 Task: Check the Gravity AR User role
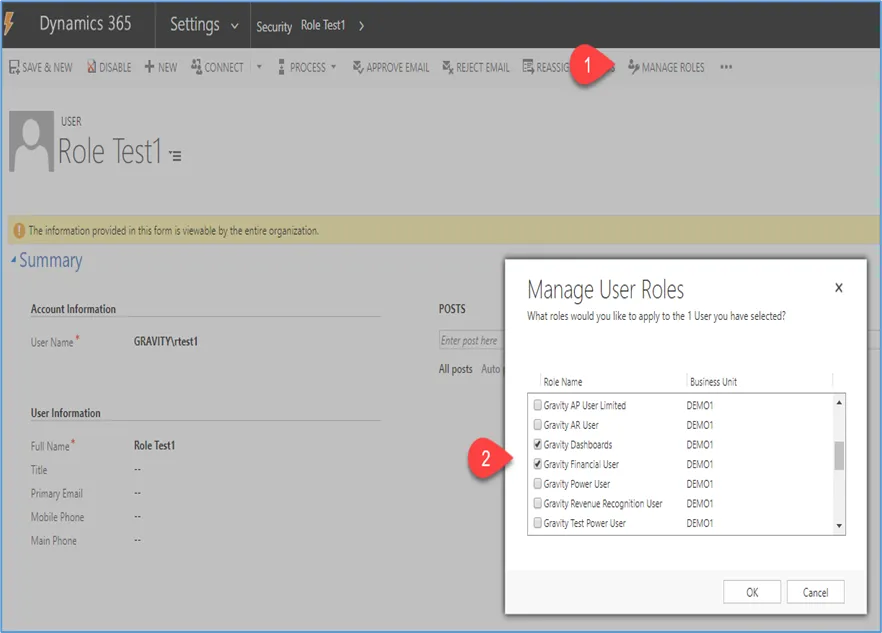point(538,425)
